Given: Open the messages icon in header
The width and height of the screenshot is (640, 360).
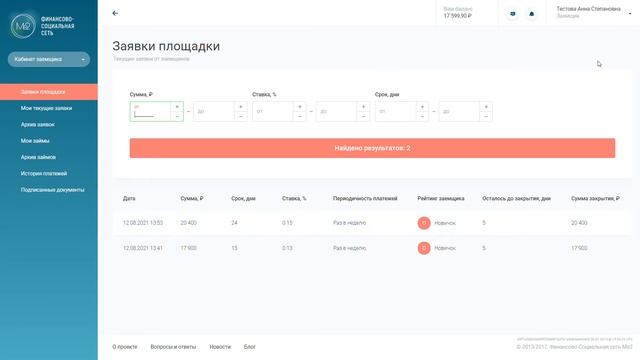Looking at the screenshot, I should click(x=513, y=14).
